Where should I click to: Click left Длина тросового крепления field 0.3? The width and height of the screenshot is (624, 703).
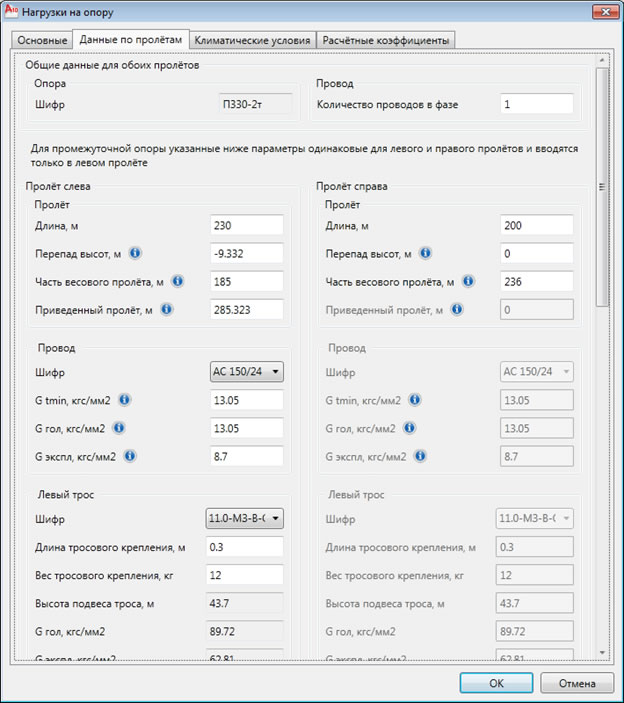click(244, 547)
